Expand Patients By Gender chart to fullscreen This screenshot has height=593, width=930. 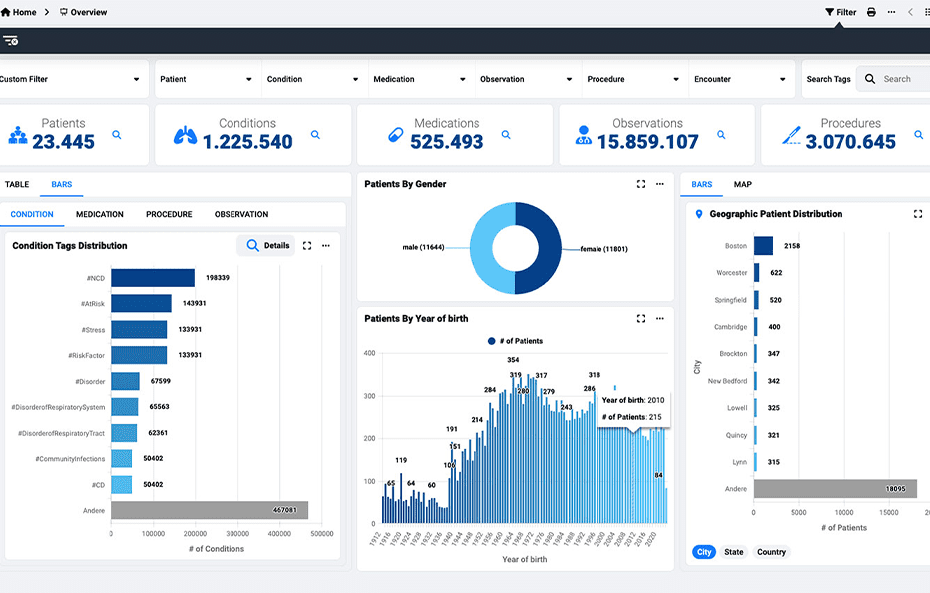tap(641, 184)
